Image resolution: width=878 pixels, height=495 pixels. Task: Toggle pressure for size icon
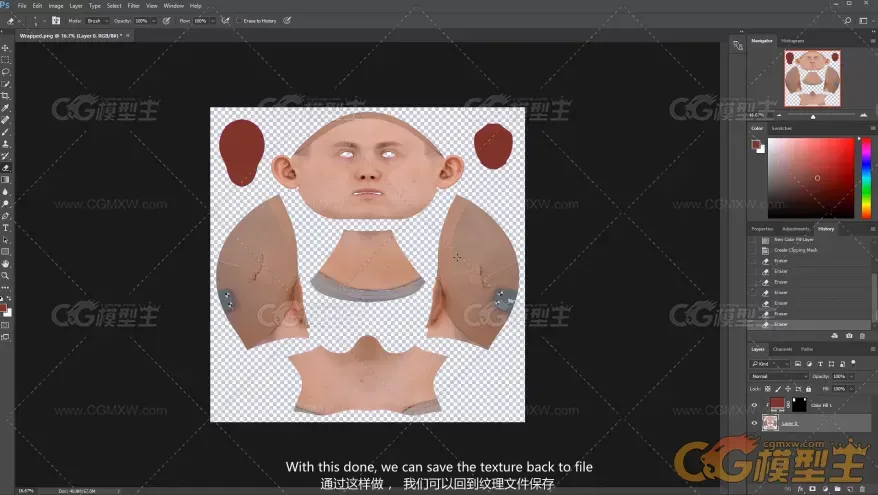click(x=287, y=21)
